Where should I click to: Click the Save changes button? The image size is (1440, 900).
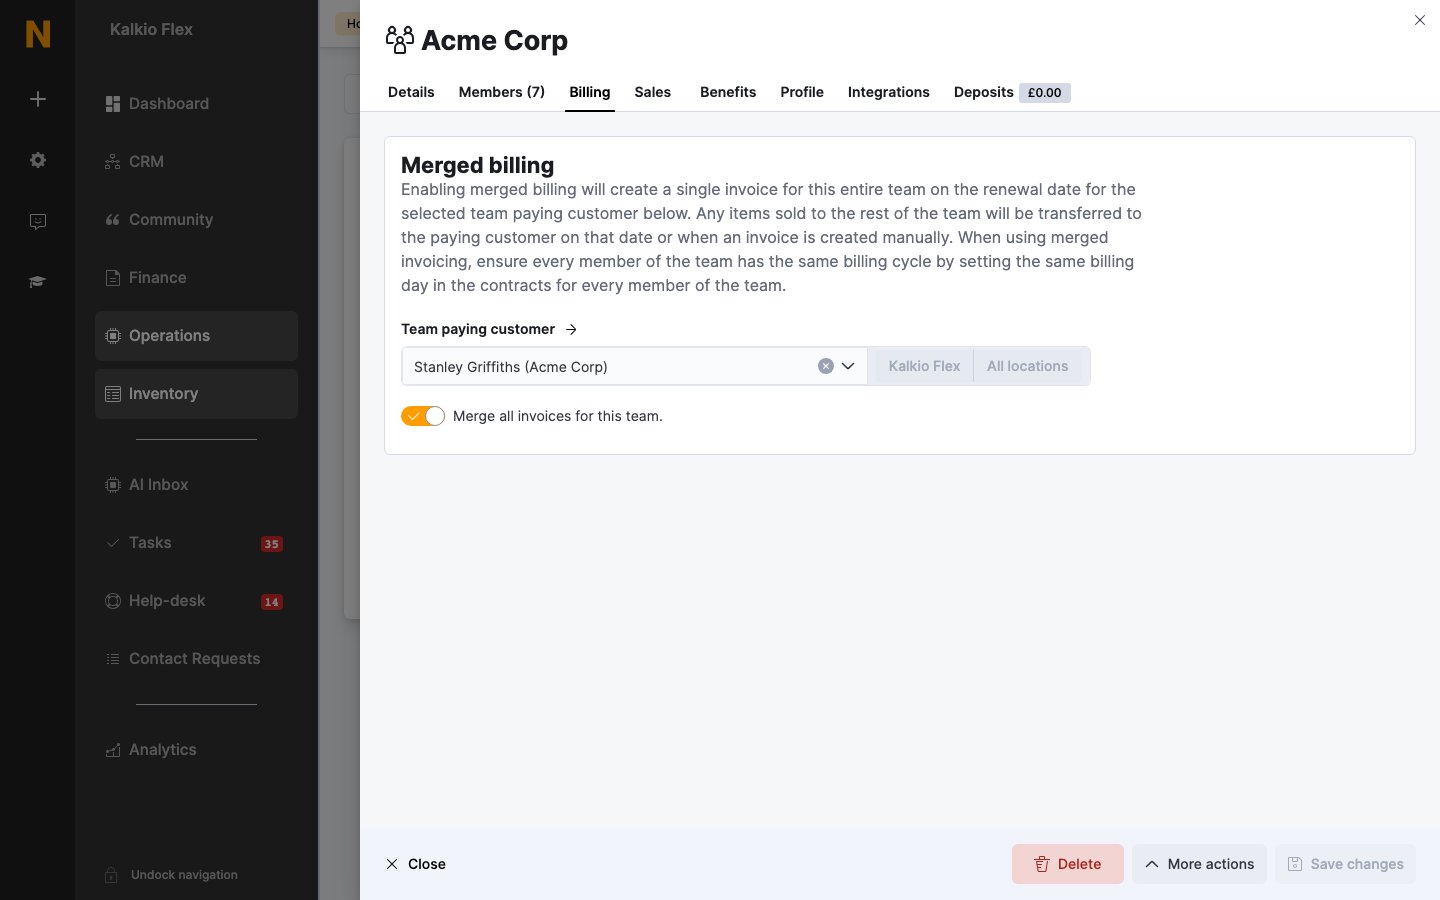coord(1345,864)
